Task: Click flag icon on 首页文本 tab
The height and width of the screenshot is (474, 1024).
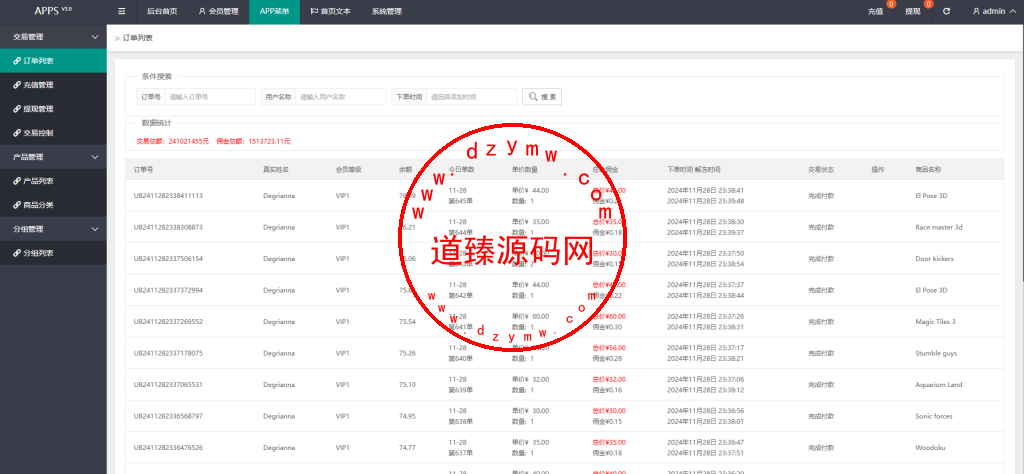Action: tap(314, 11)
